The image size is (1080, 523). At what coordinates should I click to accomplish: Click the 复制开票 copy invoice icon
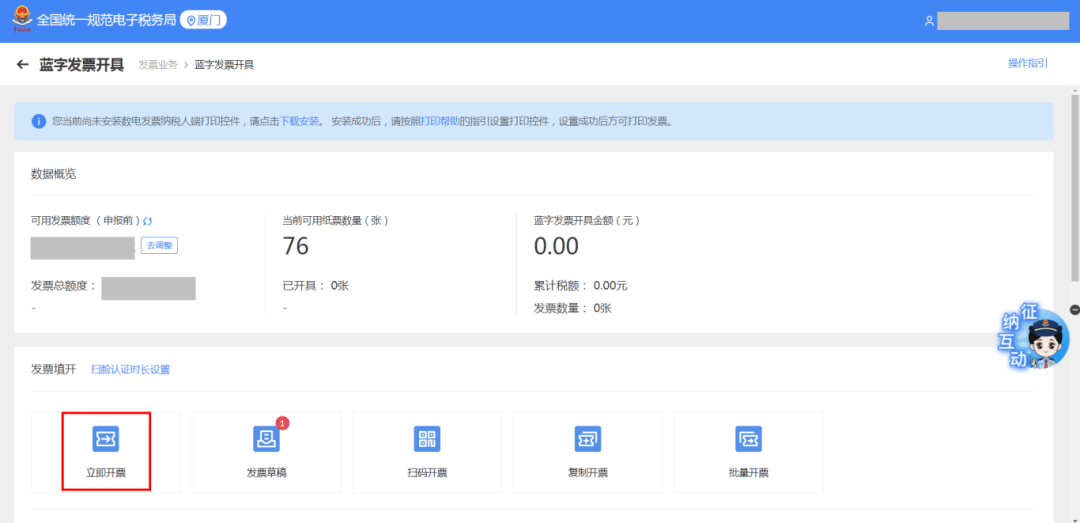coord(587,439)
